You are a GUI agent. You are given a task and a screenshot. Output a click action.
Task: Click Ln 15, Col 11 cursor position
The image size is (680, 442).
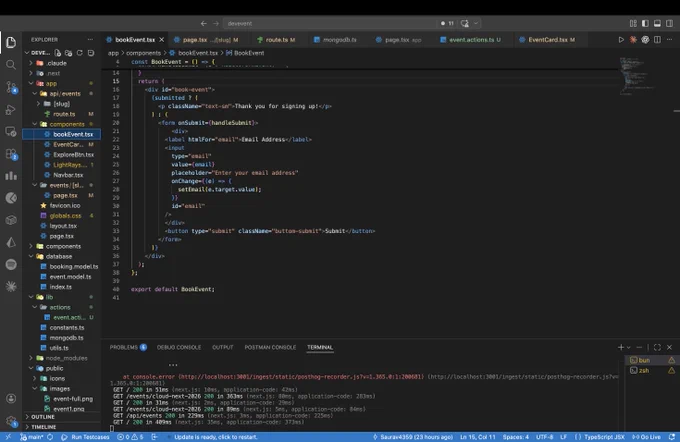click(477, 437)
